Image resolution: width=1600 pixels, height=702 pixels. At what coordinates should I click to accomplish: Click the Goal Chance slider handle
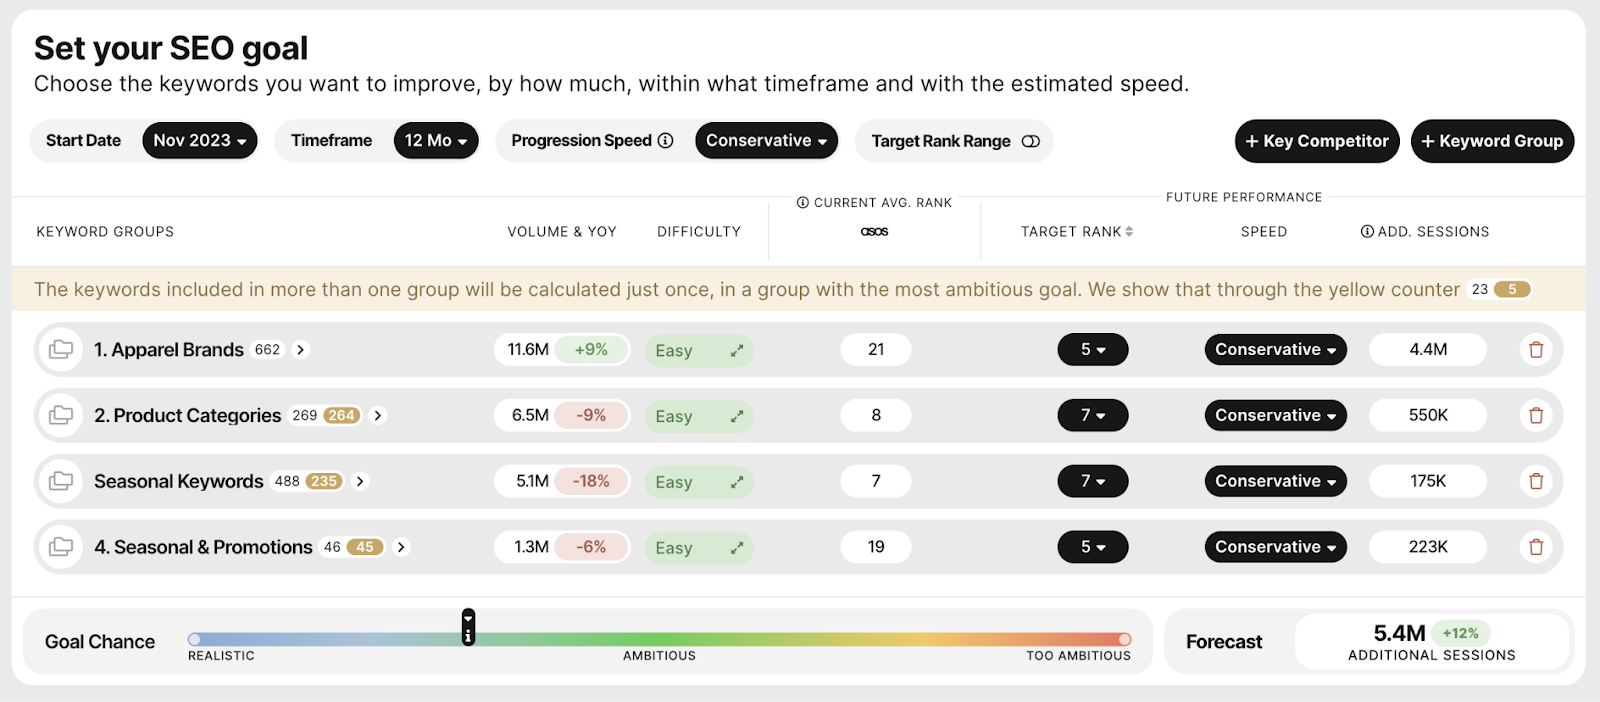468,627
